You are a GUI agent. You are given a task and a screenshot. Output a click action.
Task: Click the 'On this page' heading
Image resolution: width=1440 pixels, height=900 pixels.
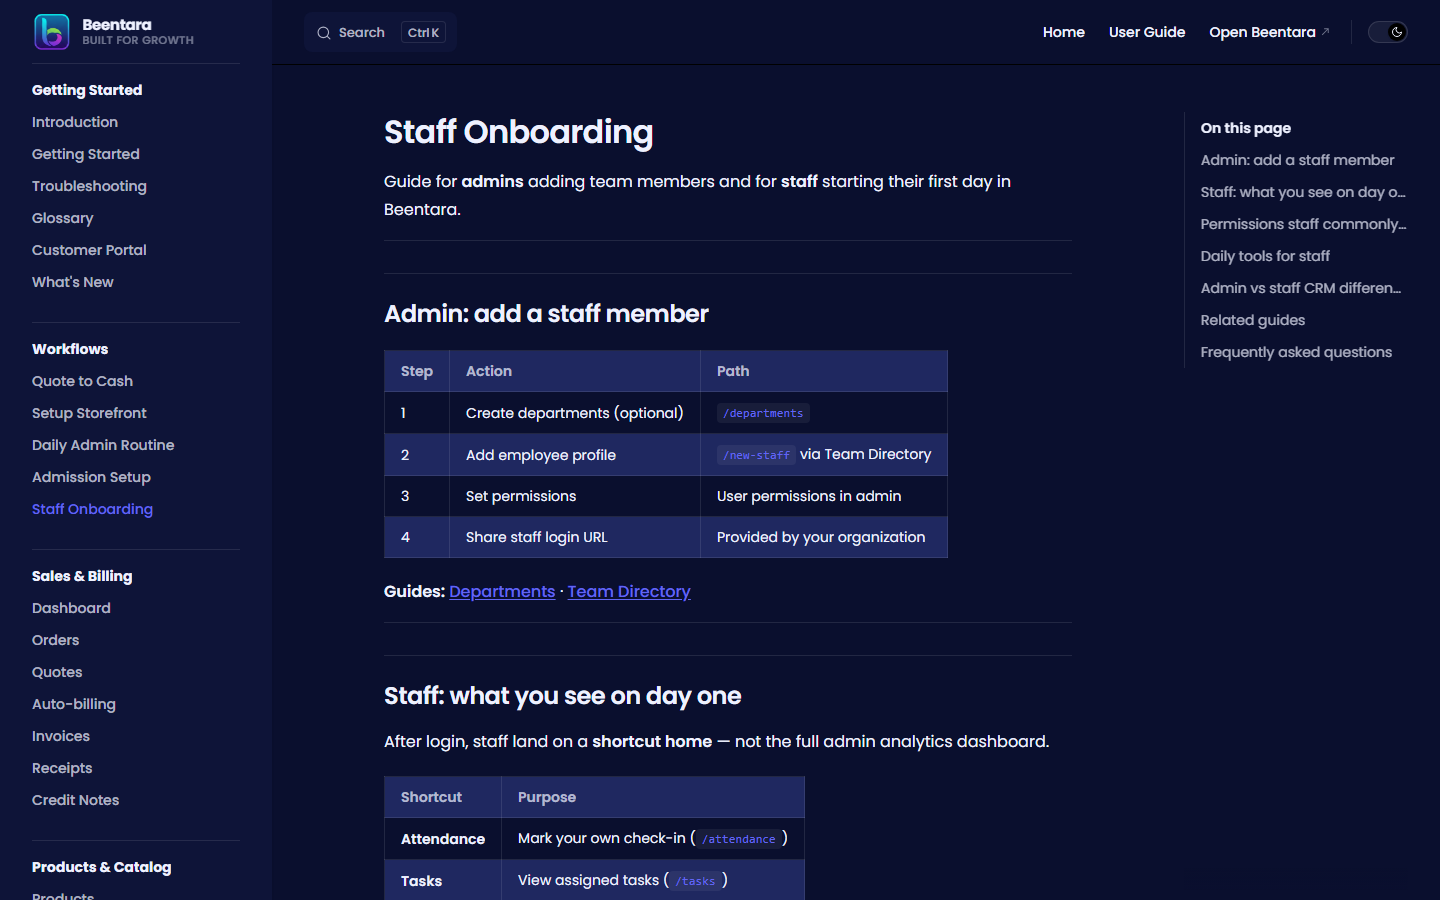(x=1245, y=128)
